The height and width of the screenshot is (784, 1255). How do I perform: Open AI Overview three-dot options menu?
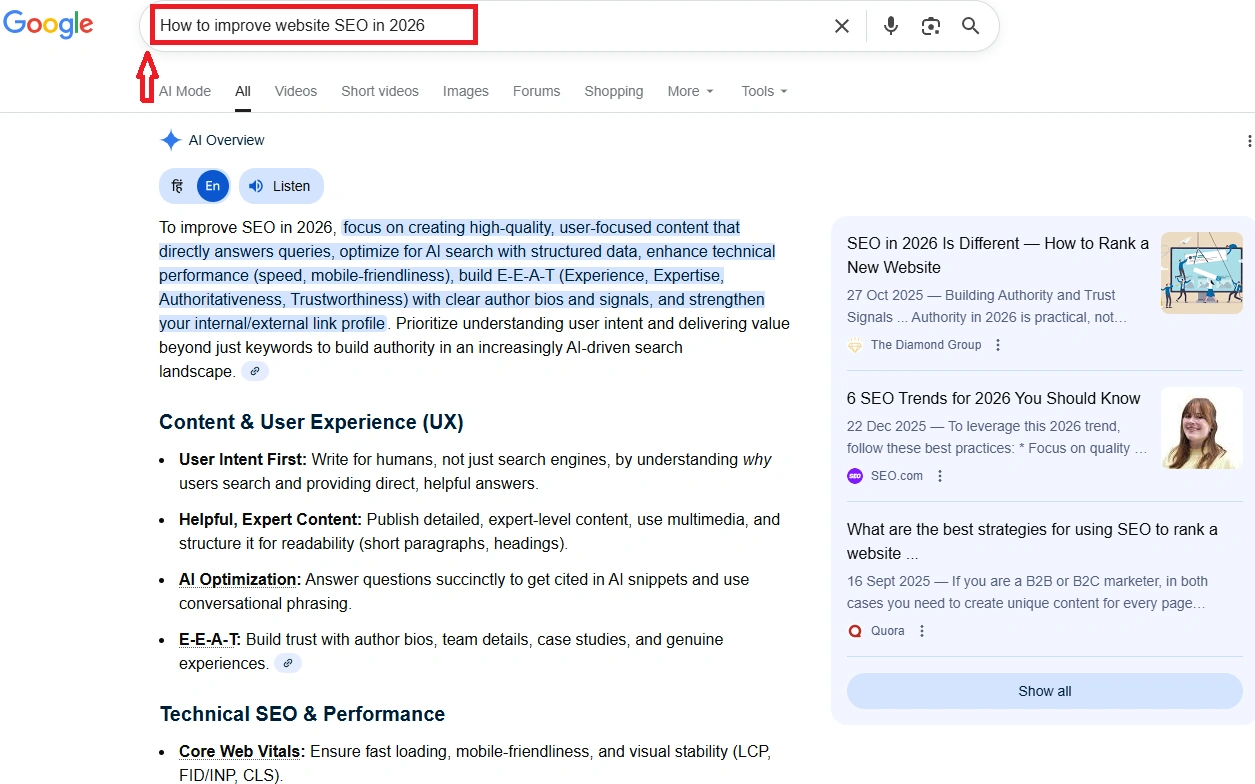[1248, 141]
